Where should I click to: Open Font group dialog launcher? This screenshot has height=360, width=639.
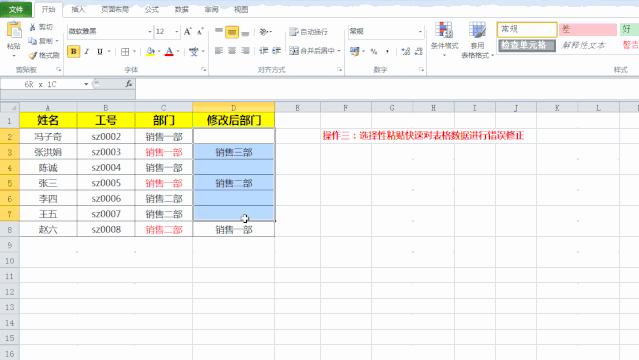(203, 70)
